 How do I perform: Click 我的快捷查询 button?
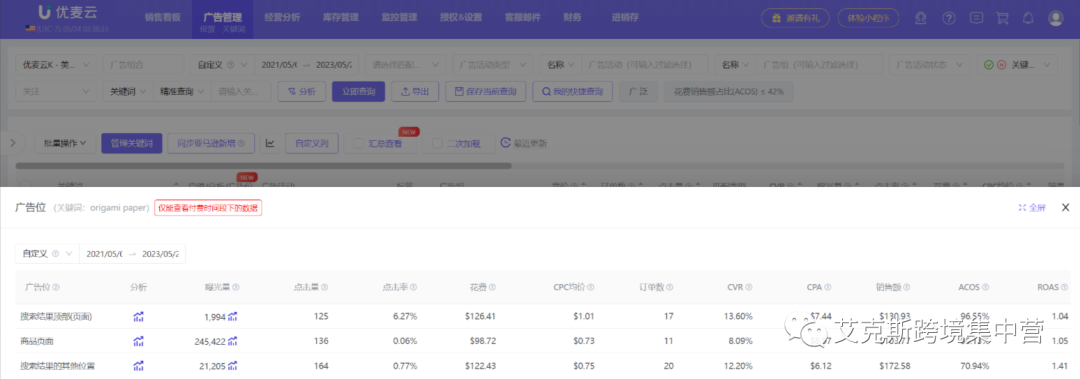click(572, 91)
